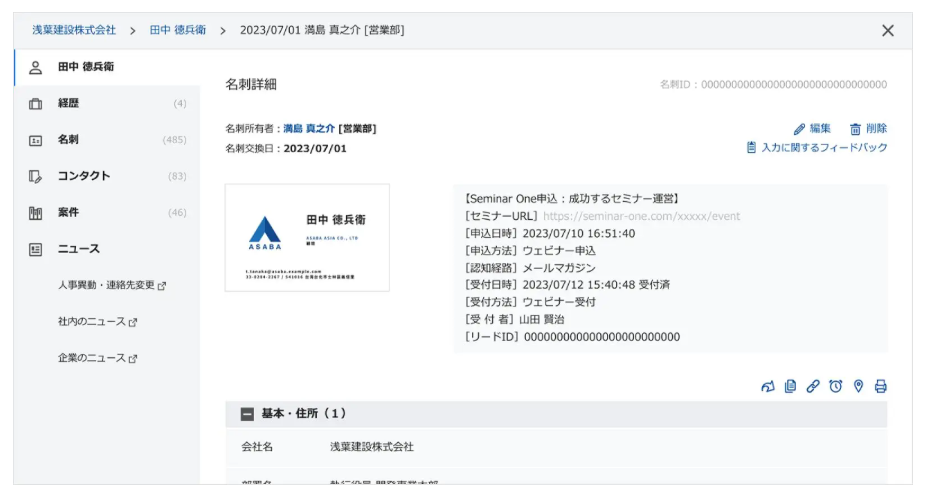Click the pencil icon for 編集
The width and height of the screenshot is (925, 490).
(x=799, y=129)
